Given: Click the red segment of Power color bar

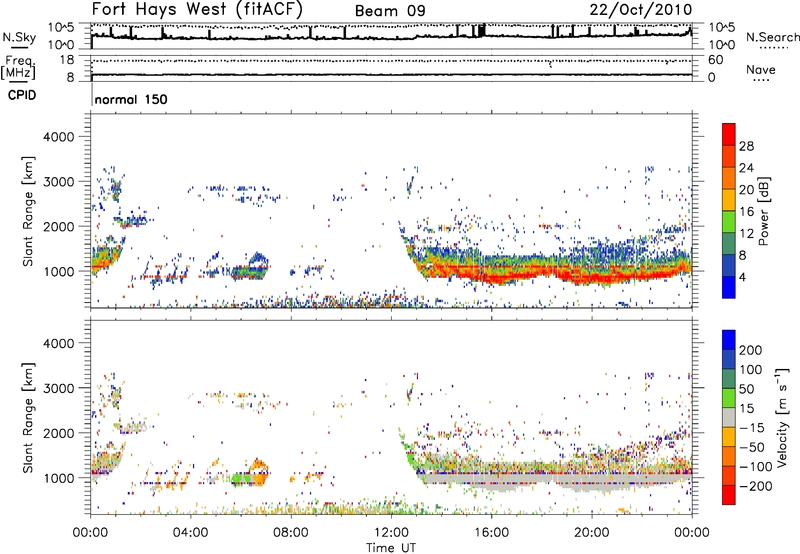Looking at the screenshot, I should click(x=729, y=134).
